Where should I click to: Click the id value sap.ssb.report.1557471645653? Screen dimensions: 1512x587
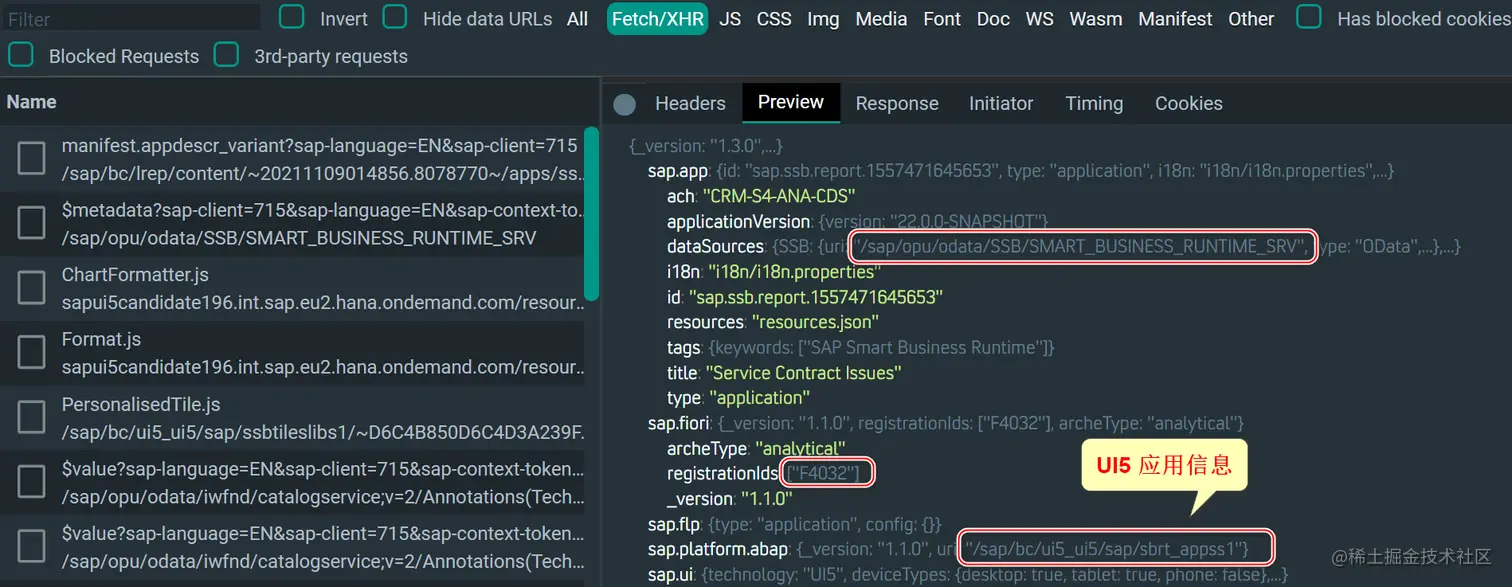816,297
